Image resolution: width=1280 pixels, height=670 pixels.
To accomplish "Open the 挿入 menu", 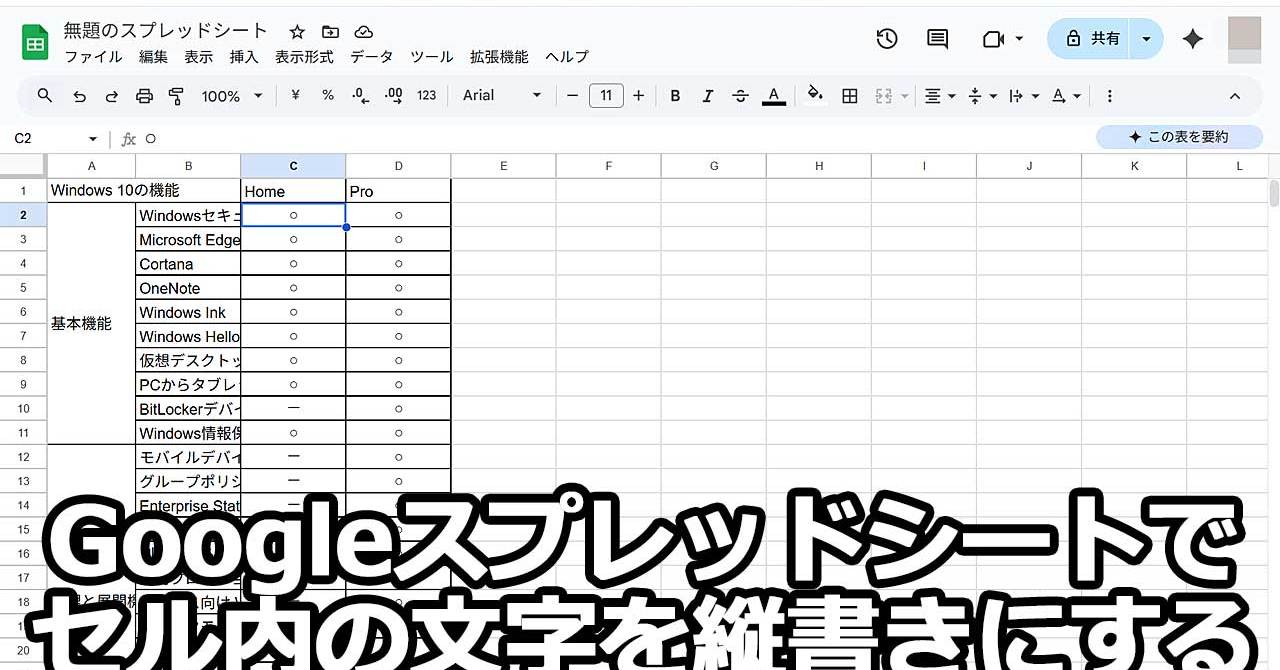I will pos(244,57).
